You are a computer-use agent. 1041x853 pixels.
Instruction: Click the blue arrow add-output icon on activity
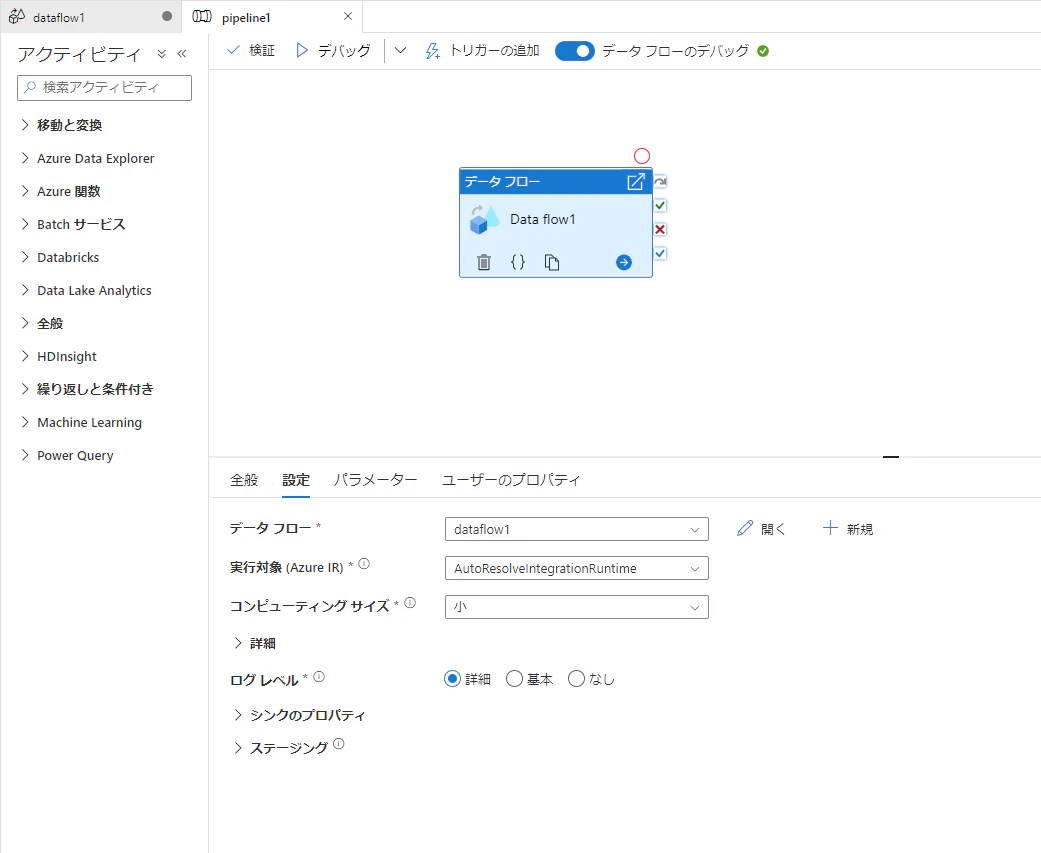(624, 262)
